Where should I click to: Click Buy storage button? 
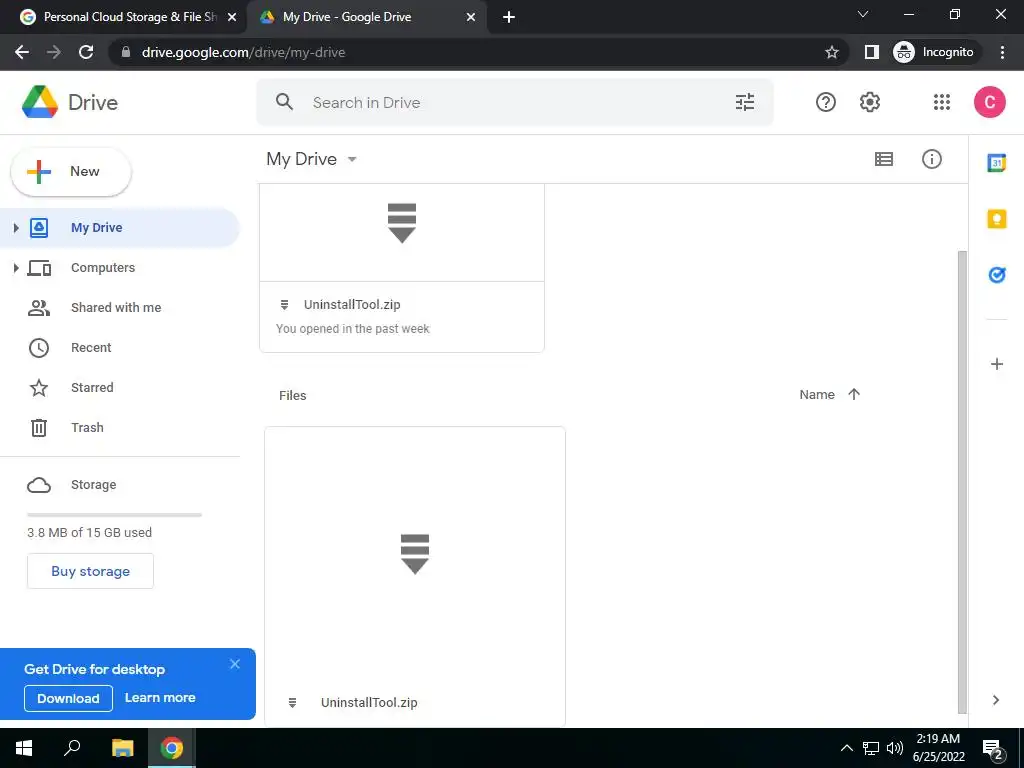(x=90, y=571)
